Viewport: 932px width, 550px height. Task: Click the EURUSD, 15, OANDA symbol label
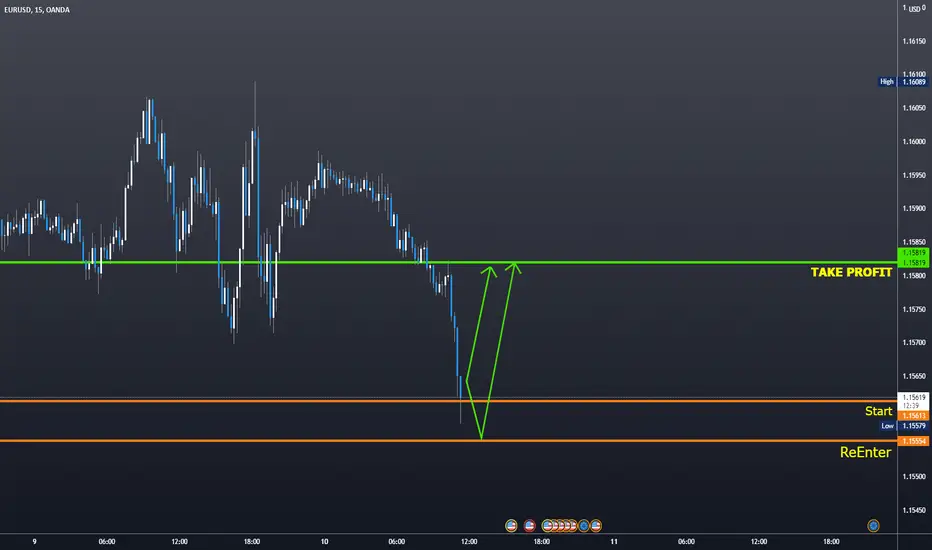(37, 10)
